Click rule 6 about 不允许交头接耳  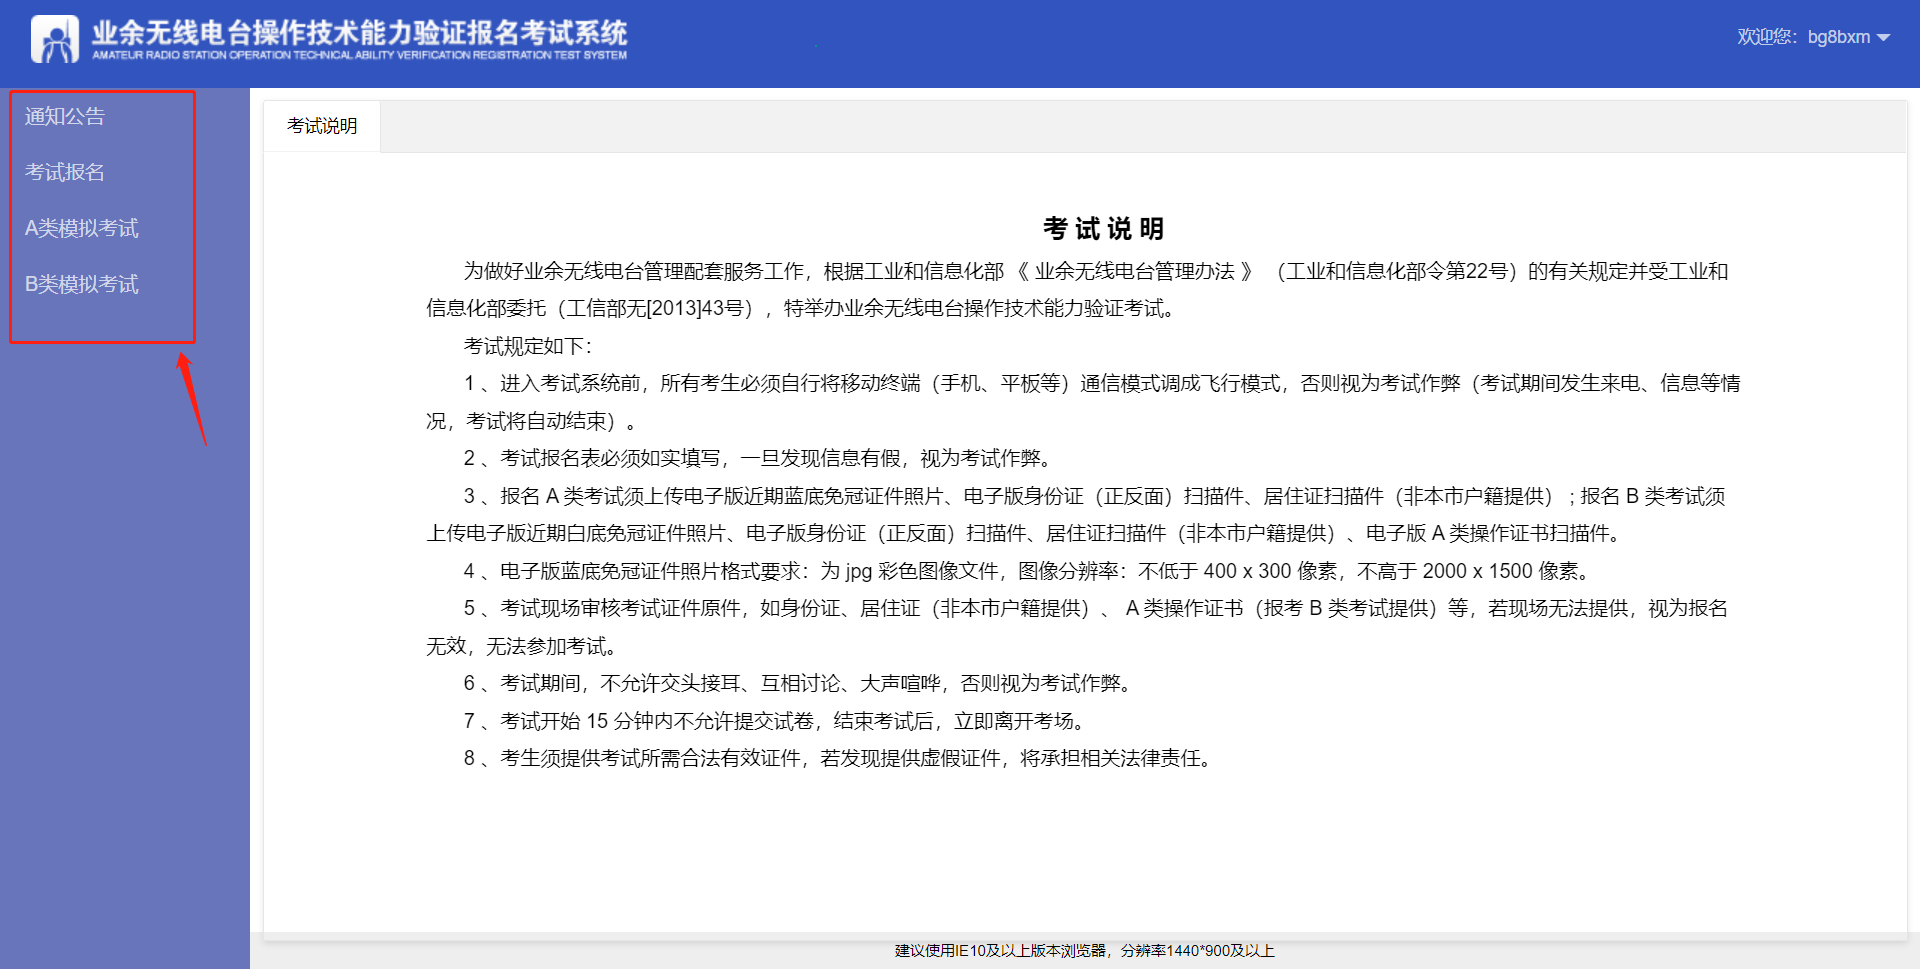[799, 683]
